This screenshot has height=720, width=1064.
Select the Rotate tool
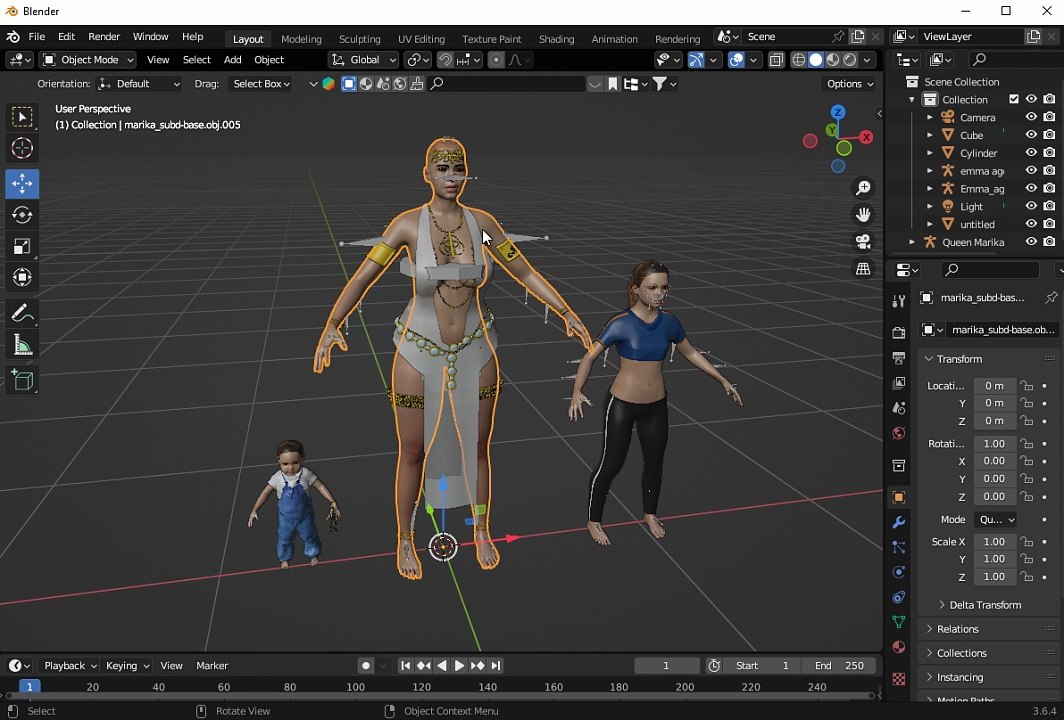coord(22,215)
